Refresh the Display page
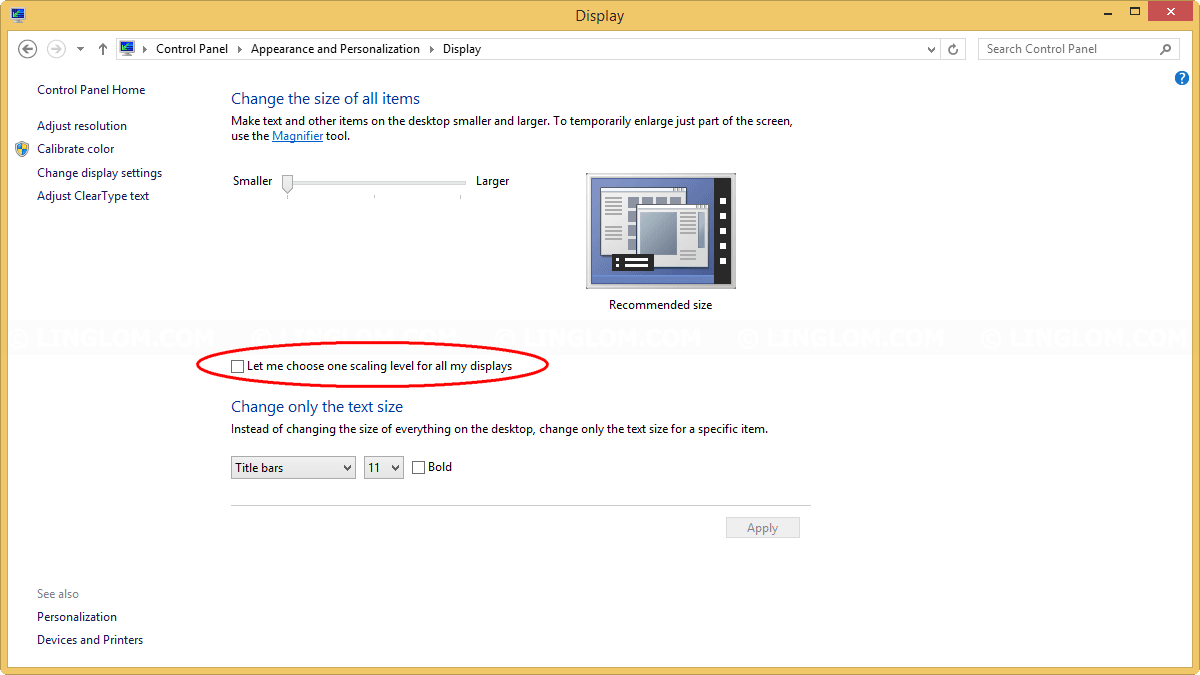 click(x=954, y=48)
